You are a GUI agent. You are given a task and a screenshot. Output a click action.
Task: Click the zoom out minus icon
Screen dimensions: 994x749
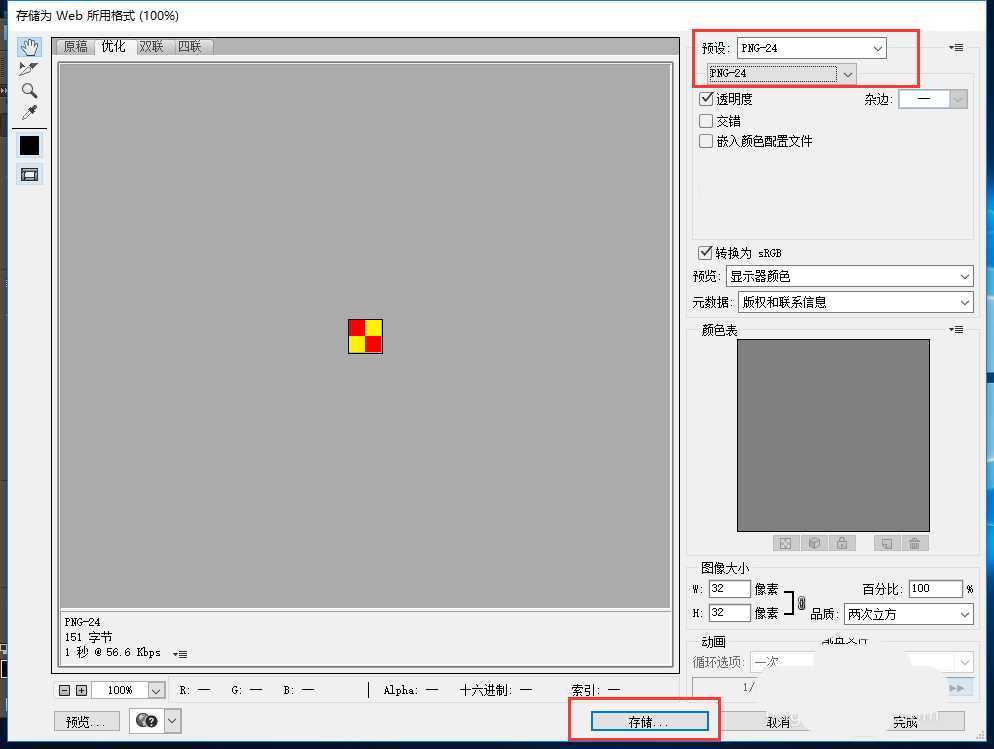coord(65,690)
